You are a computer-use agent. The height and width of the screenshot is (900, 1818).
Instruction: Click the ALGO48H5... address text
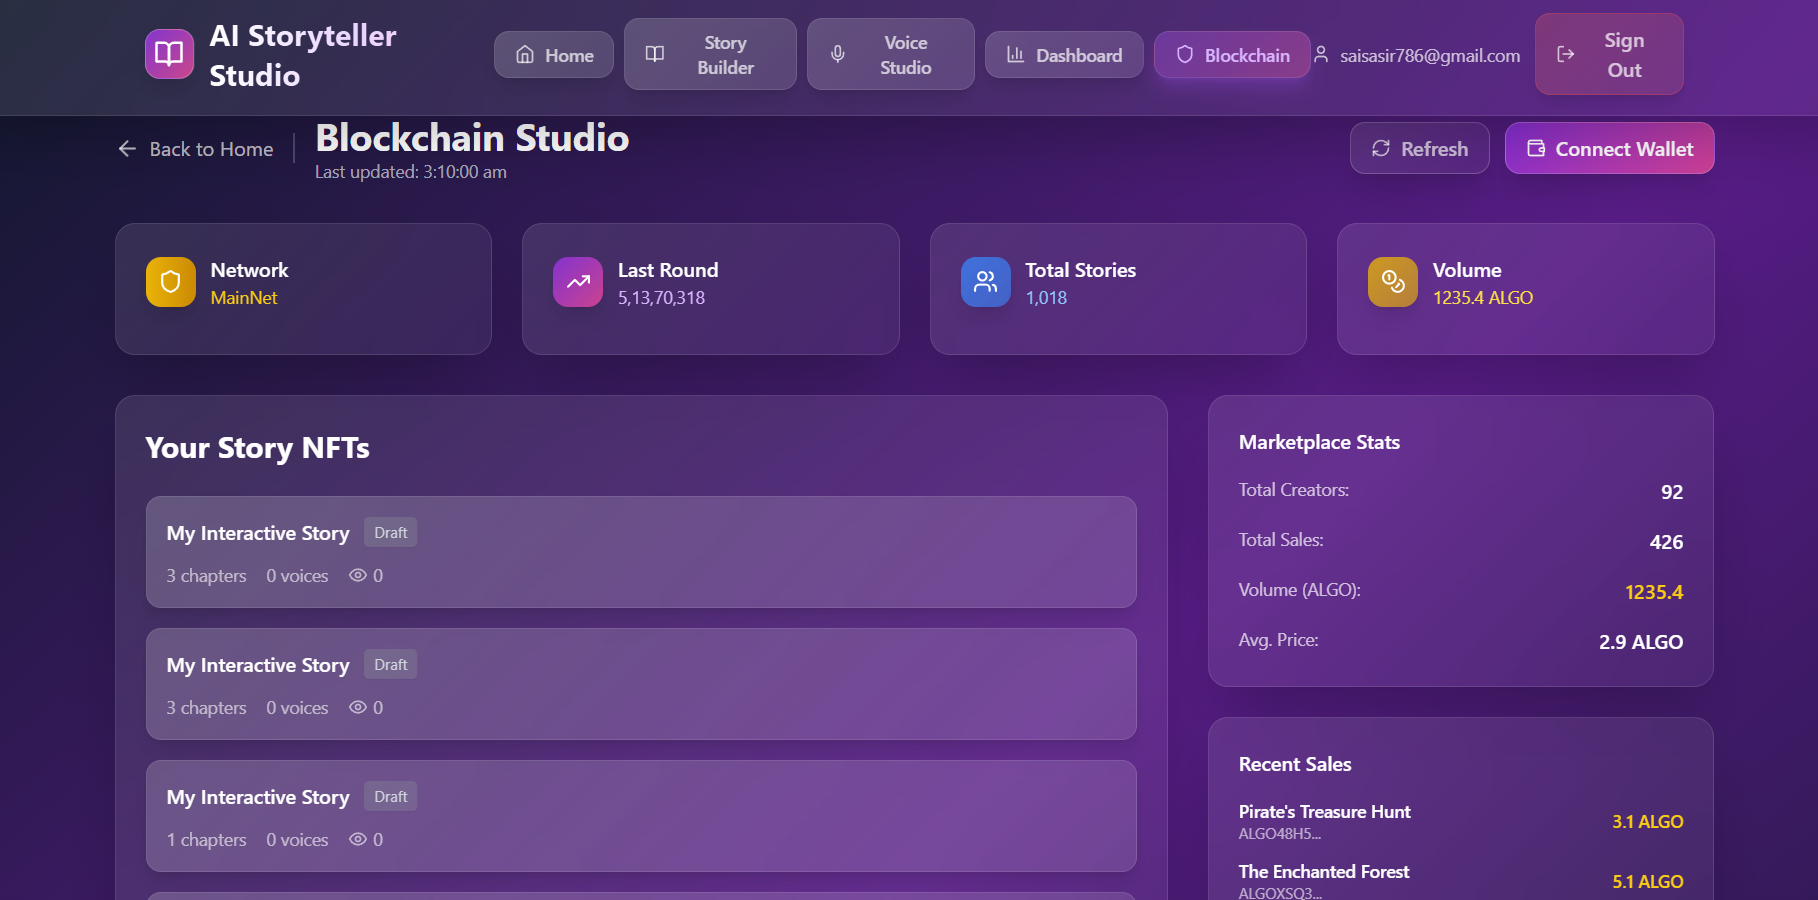[1280, 834]
